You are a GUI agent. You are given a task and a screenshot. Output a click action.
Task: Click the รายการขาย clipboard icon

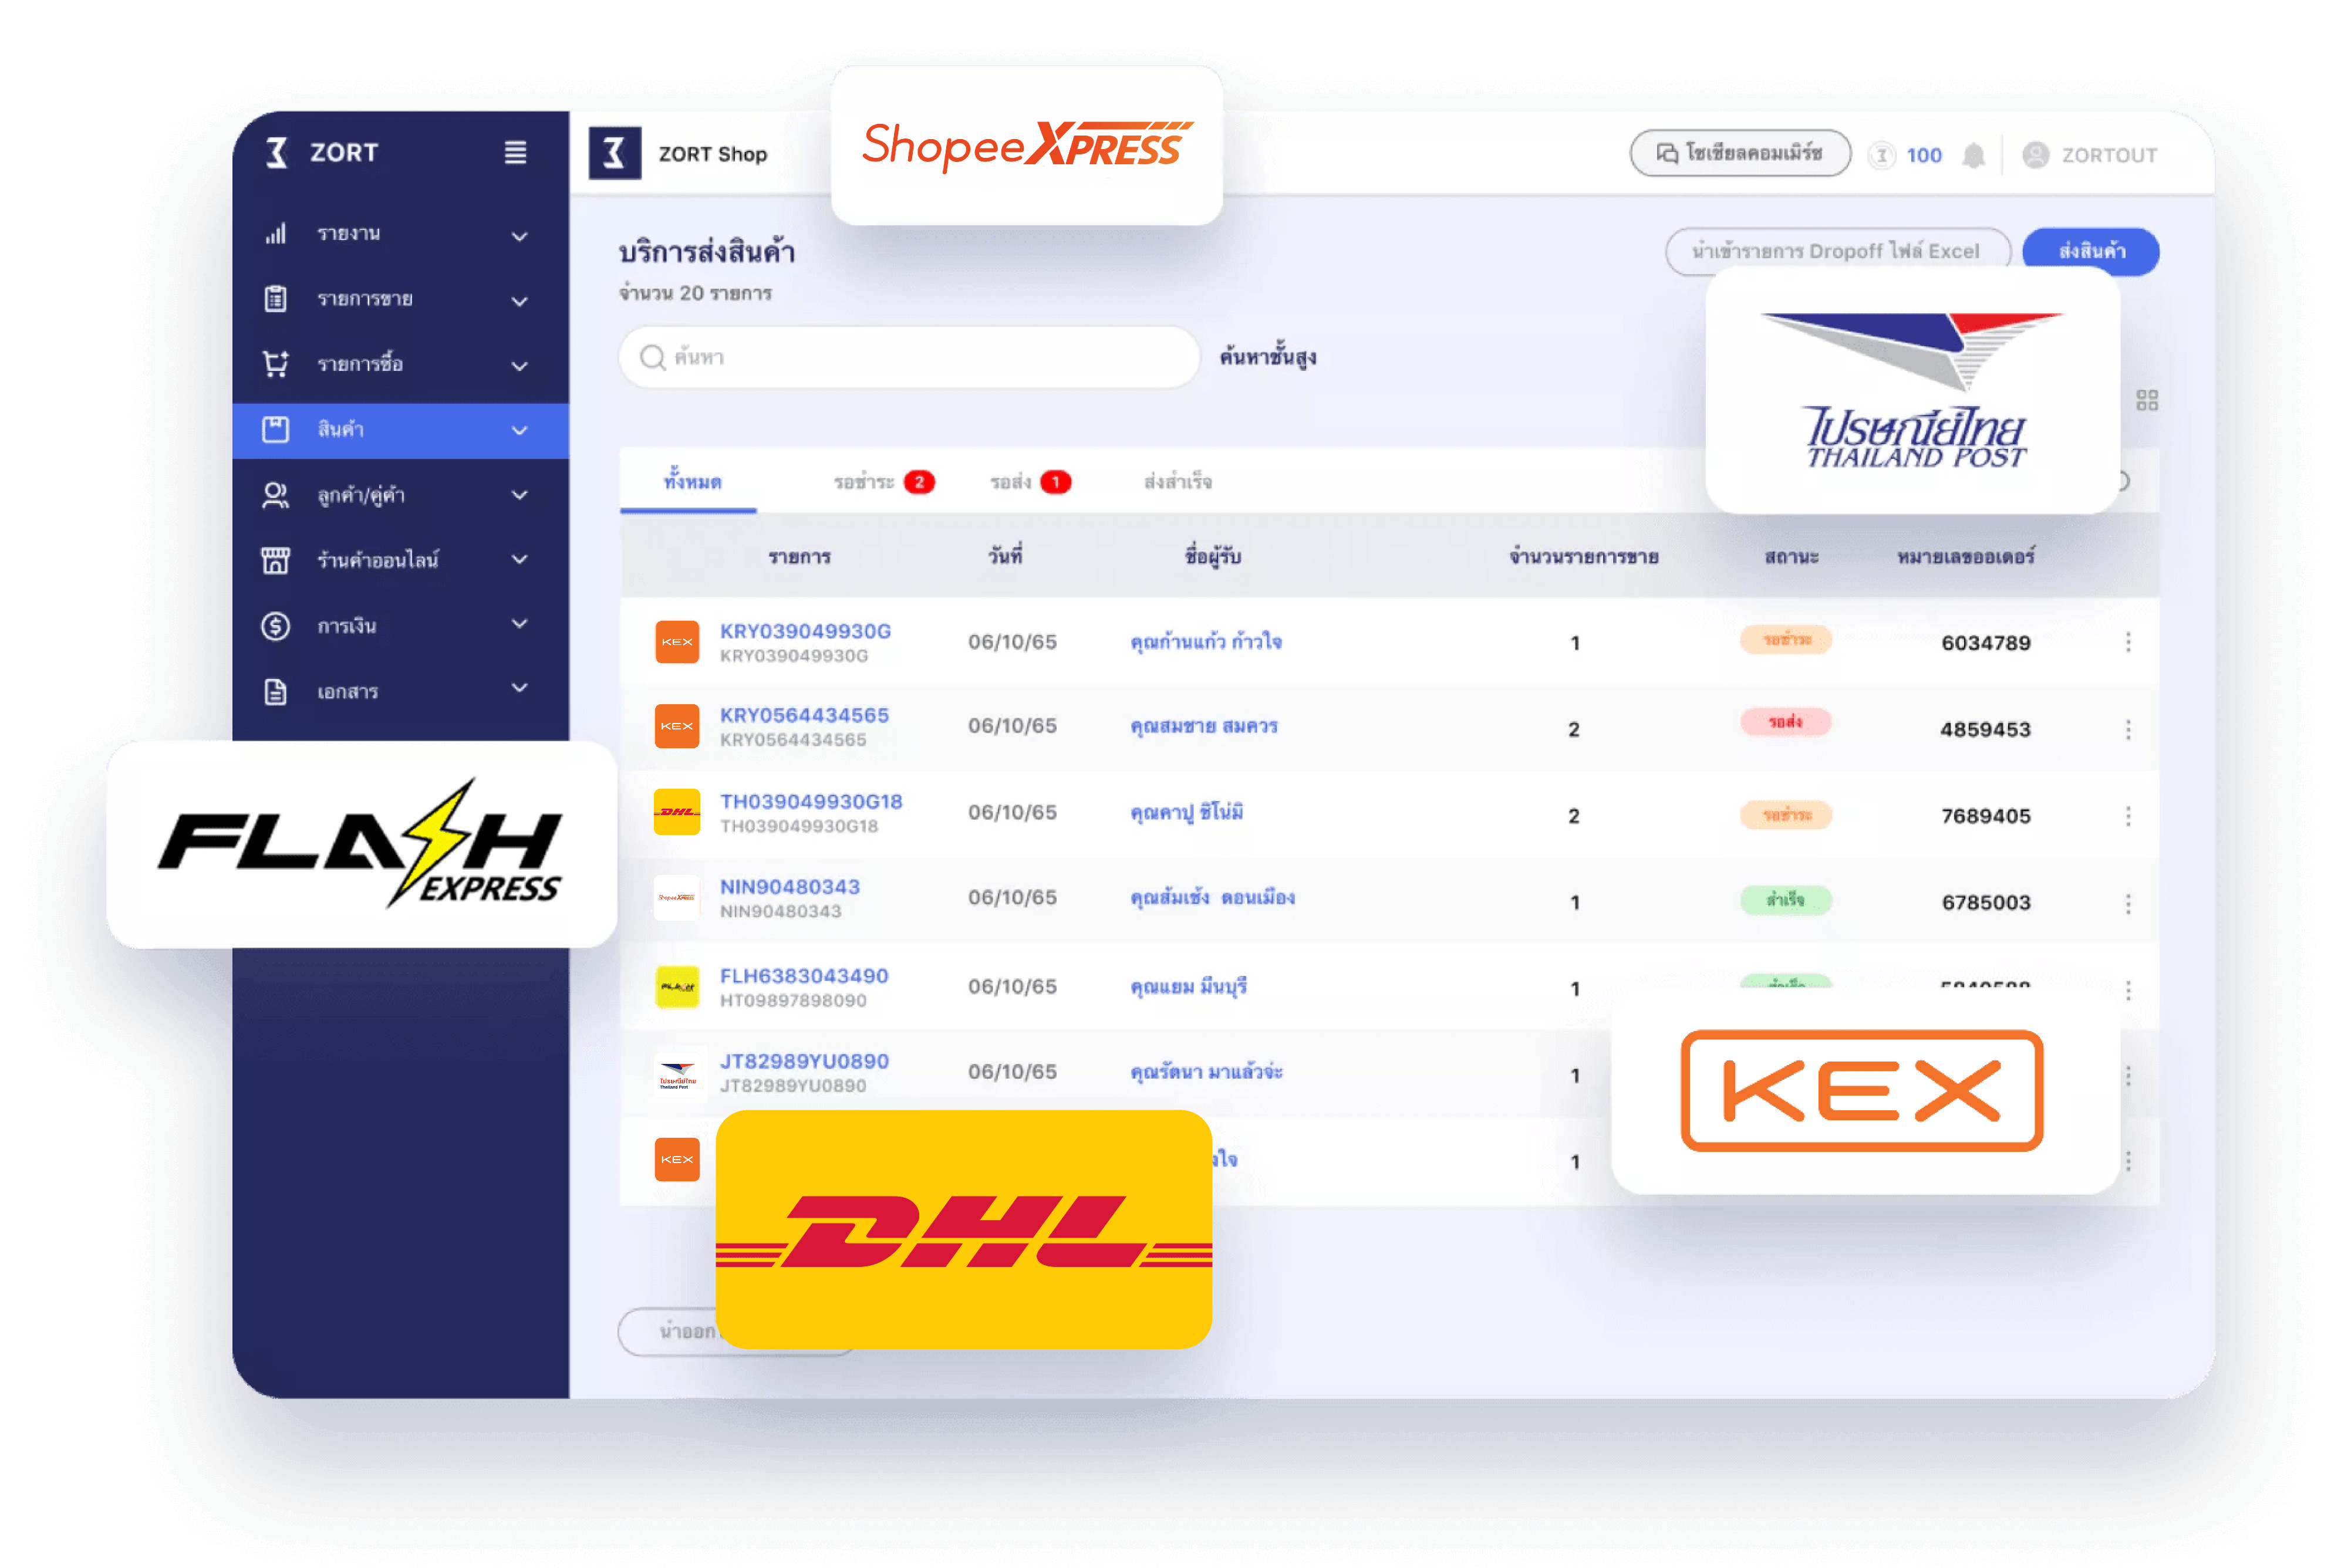[276, 298]
